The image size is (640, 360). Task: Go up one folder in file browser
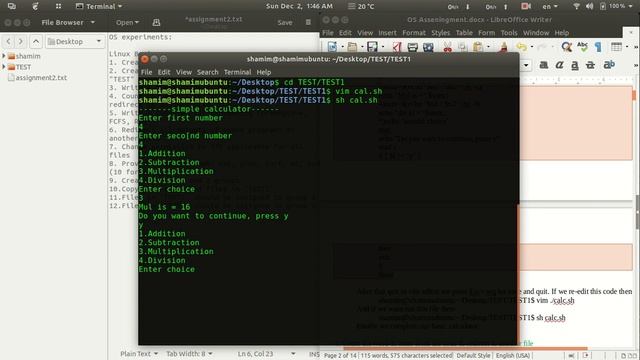[x=36, y=41]
